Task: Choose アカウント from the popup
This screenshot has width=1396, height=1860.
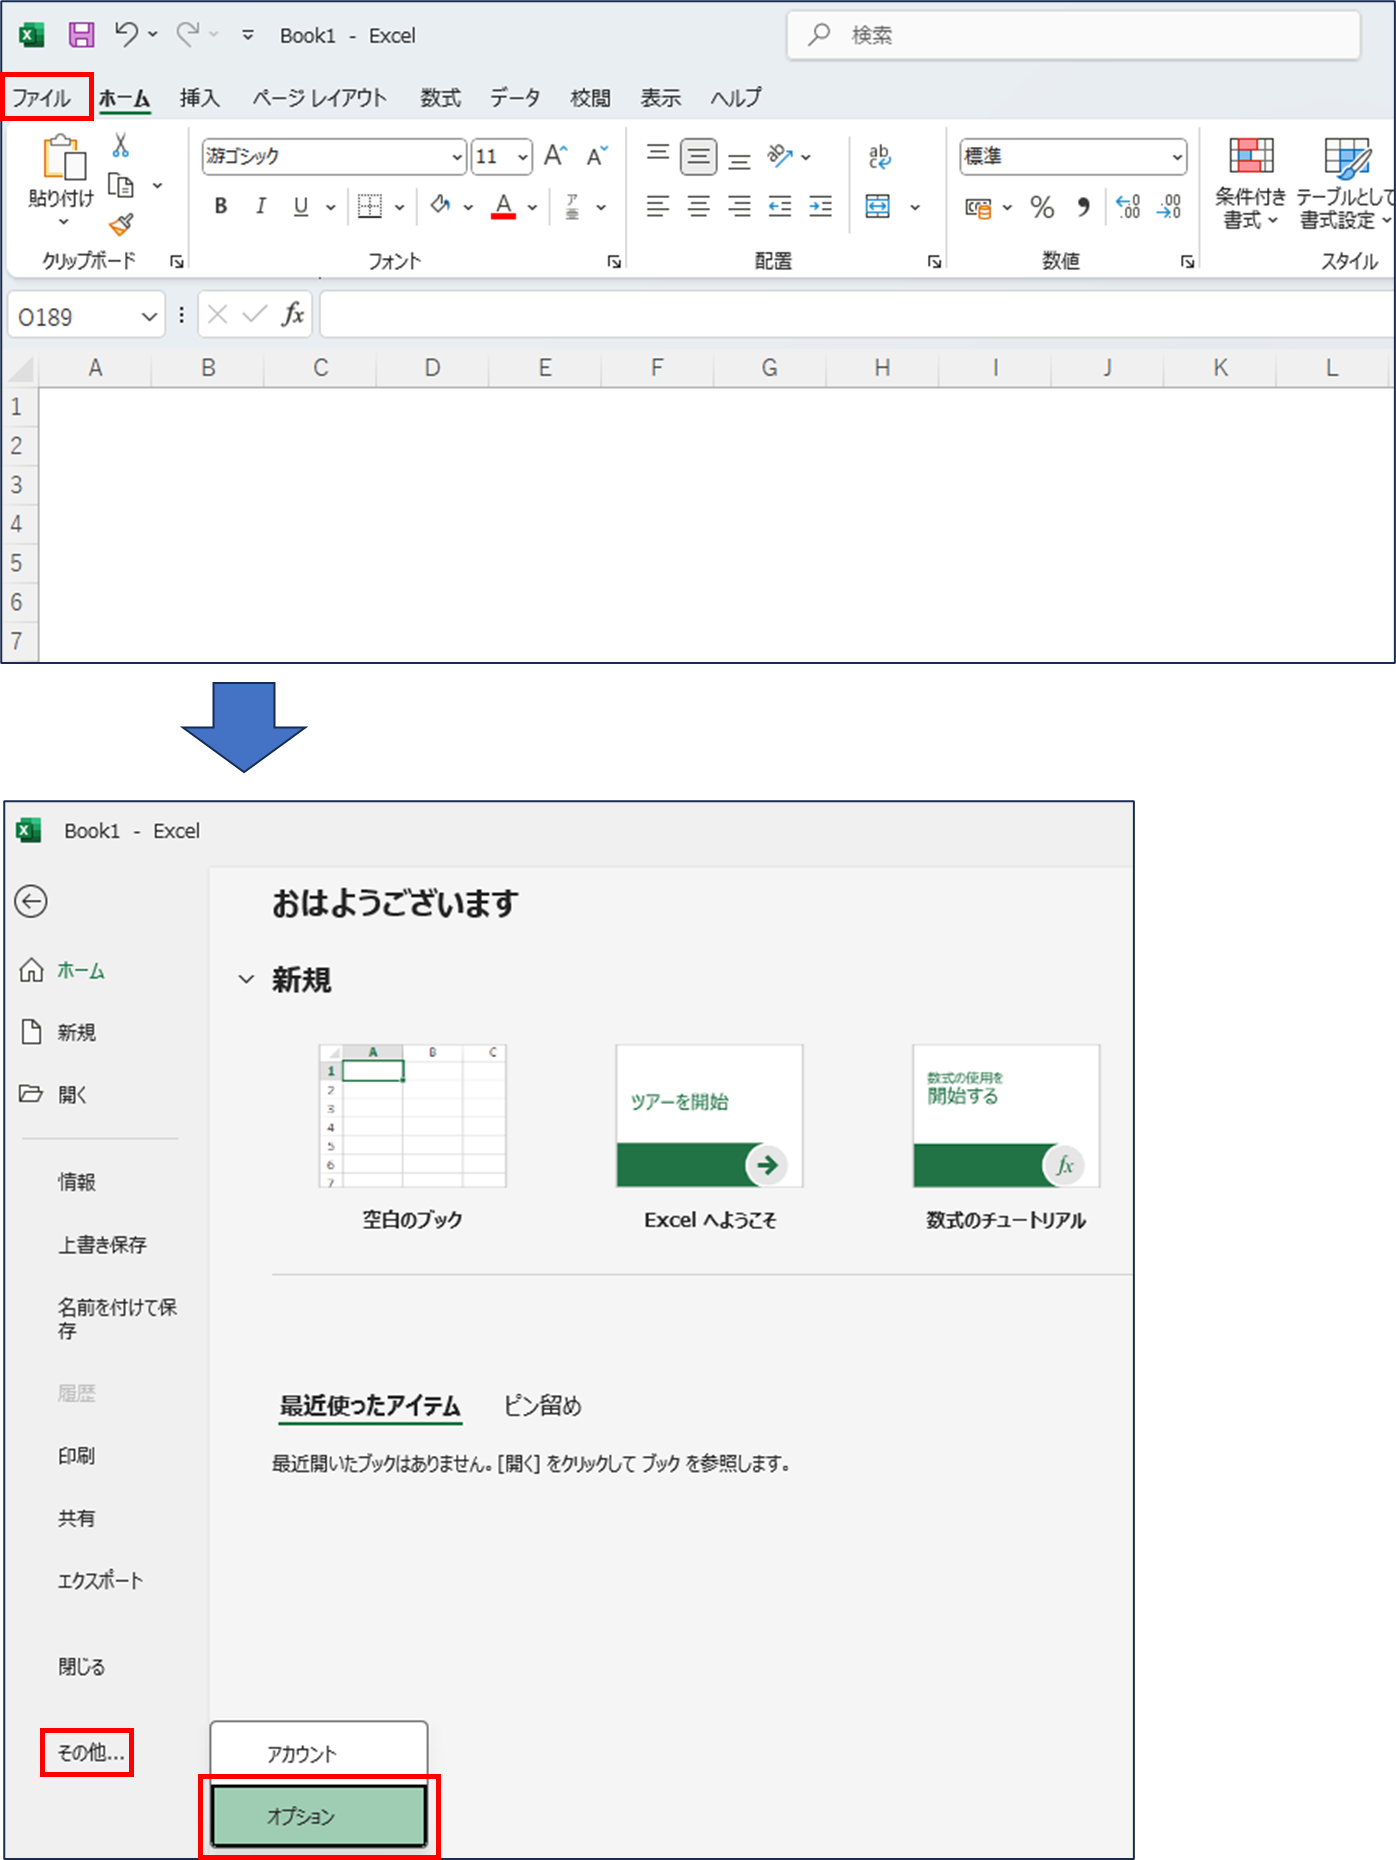Action: [319, 1753]
